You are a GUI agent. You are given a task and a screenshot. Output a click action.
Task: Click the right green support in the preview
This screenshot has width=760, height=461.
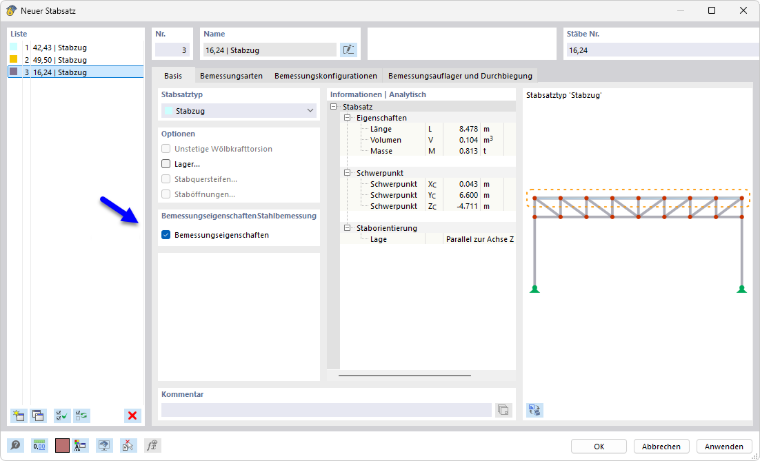coord(742,289)
